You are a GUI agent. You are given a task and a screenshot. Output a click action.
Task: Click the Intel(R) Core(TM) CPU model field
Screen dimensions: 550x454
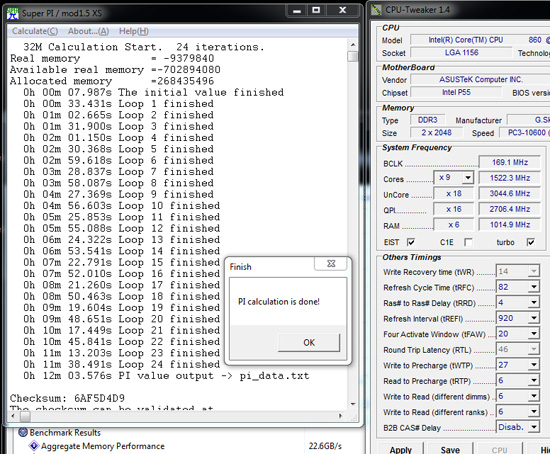tap(480, 40)
